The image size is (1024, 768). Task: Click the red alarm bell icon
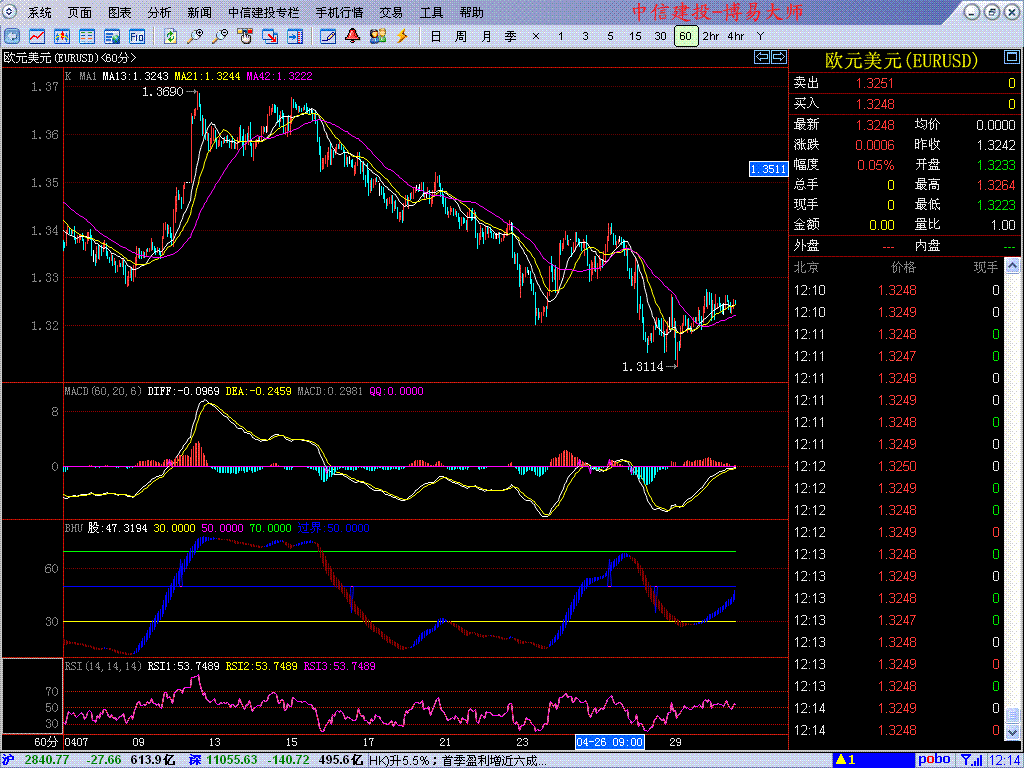(352, 36)
